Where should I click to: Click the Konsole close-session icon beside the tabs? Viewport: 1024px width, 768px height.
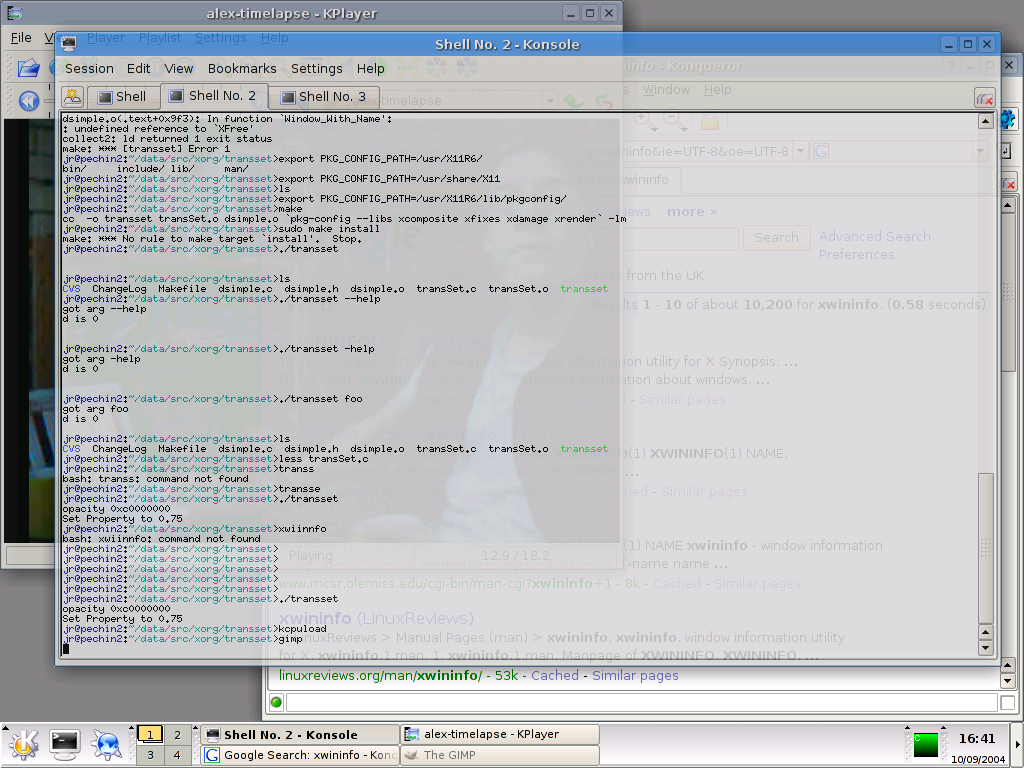pos(985,98)
